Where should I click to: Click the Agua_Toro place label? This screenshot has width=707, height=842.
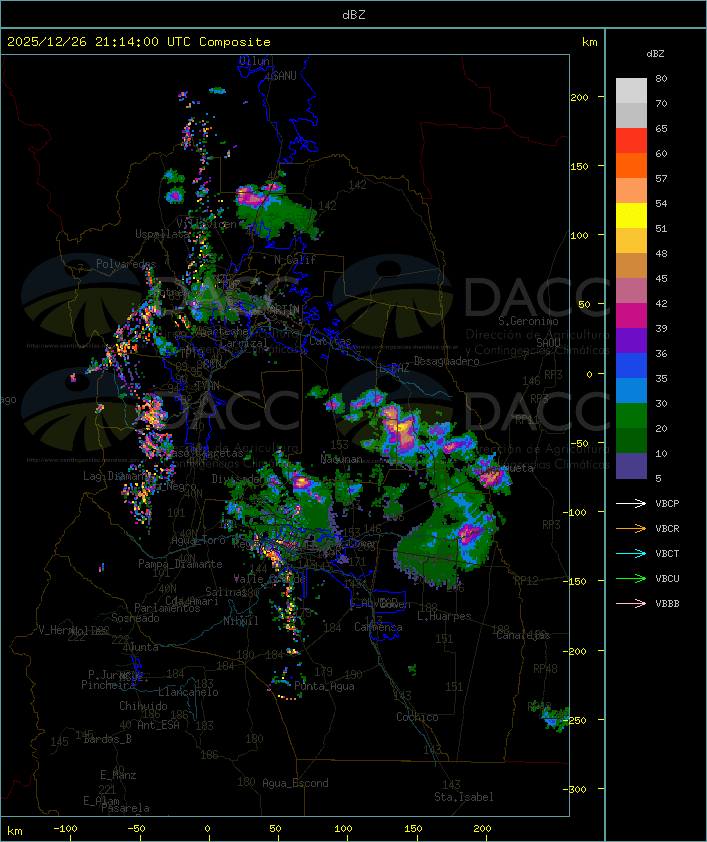[x=198, y=540]
